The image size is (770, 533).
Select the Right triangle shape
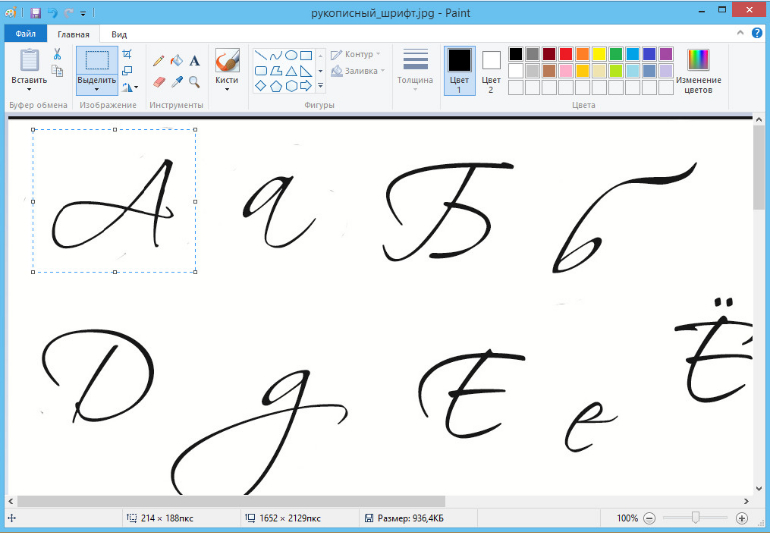pyautogui.click(x=306, y=71)
